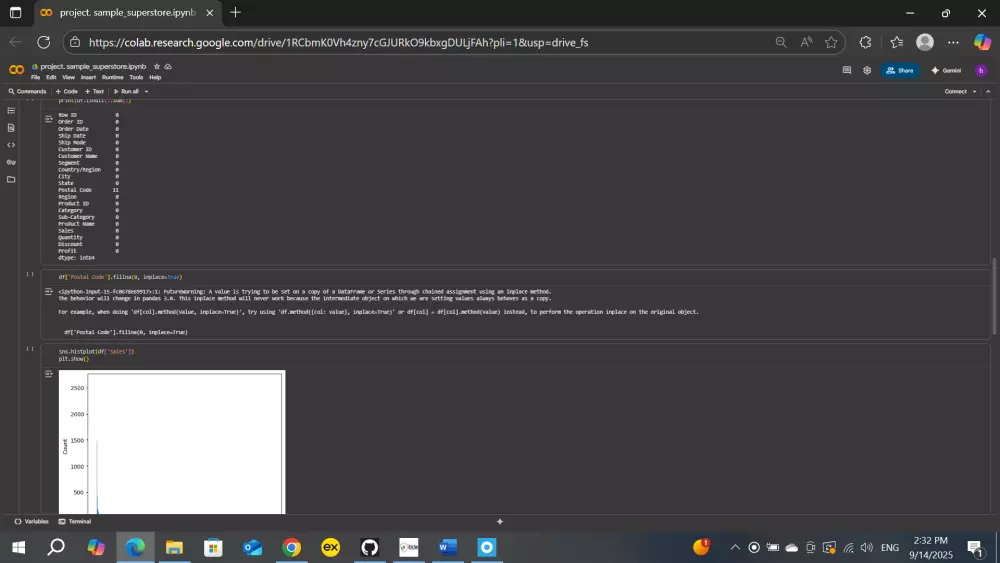The width and height of the screenshot is (1000, 563).
Task: Open GitHub Desktop from taskbar
Action: [369, 547]
